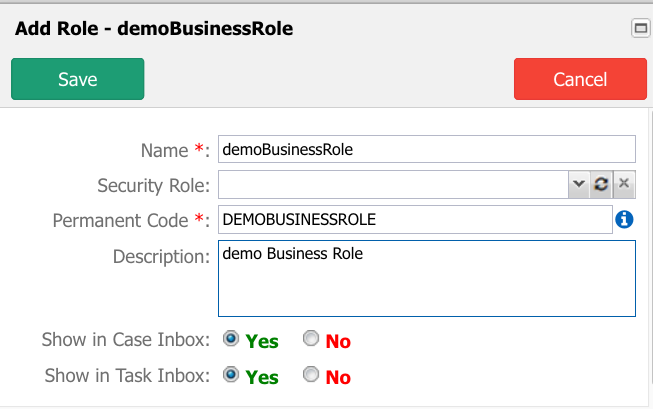Show Permanent Code info tooltip icon
653x409 pixels.
(624, 219)
